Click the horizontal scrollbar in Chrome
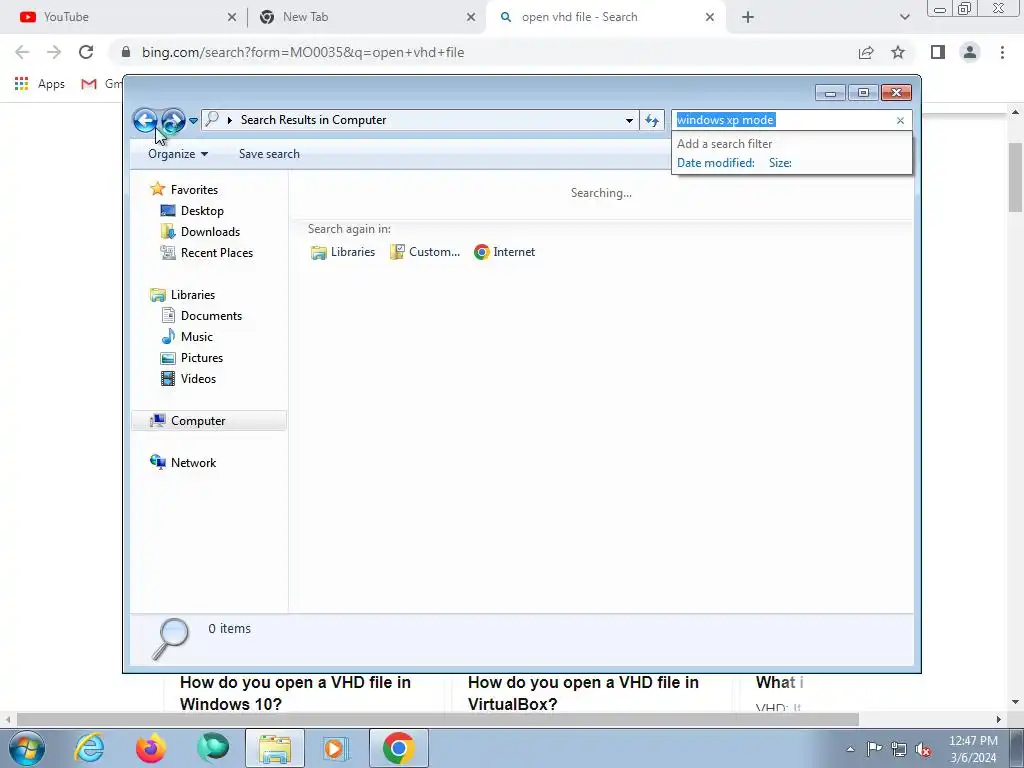This screenshot has width=1024, height=768. pos(437,719)
